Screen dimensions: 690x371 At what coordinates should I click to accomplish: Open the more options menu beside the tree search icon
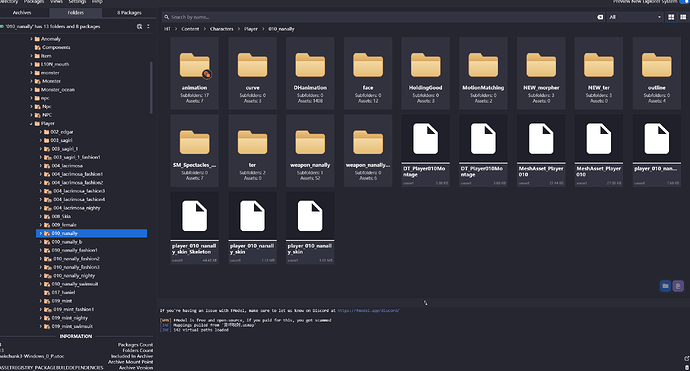(148, 26)
